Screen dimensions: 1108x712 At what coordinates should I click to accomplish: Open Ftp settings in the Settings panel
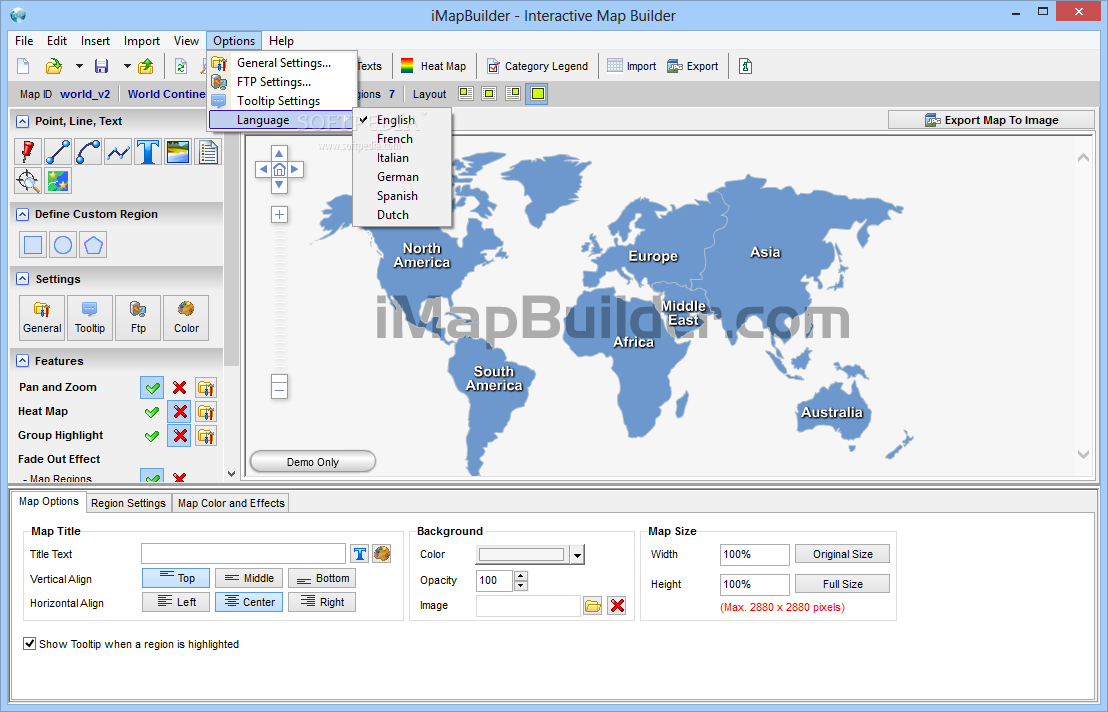click(138, 318)
